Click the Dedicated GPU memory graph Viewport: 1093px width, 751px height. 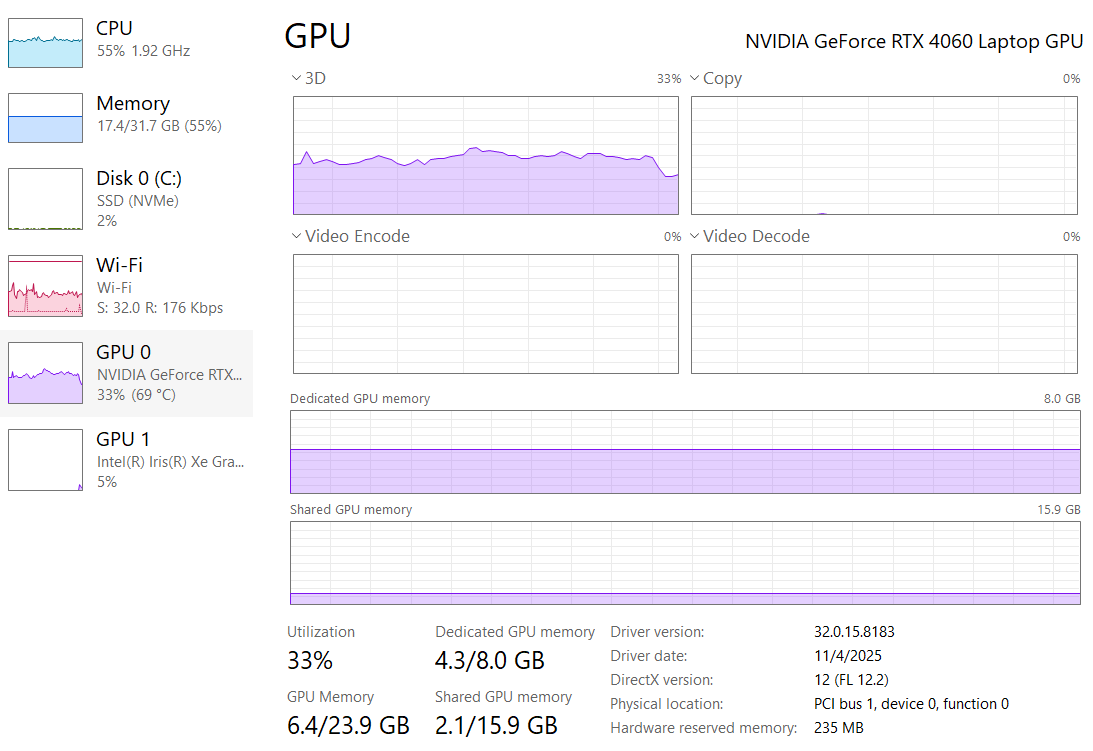pyautogui.click(x=685, y=452)
